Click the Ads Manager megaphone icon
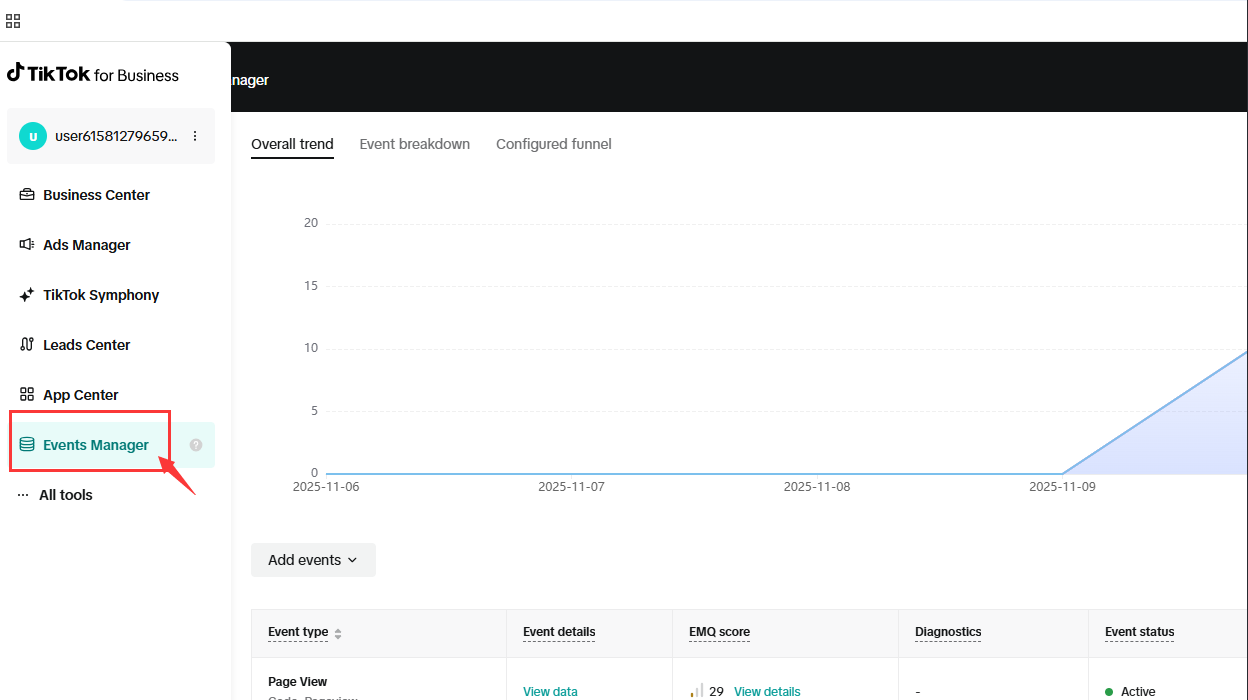 [x=27, y=245]
